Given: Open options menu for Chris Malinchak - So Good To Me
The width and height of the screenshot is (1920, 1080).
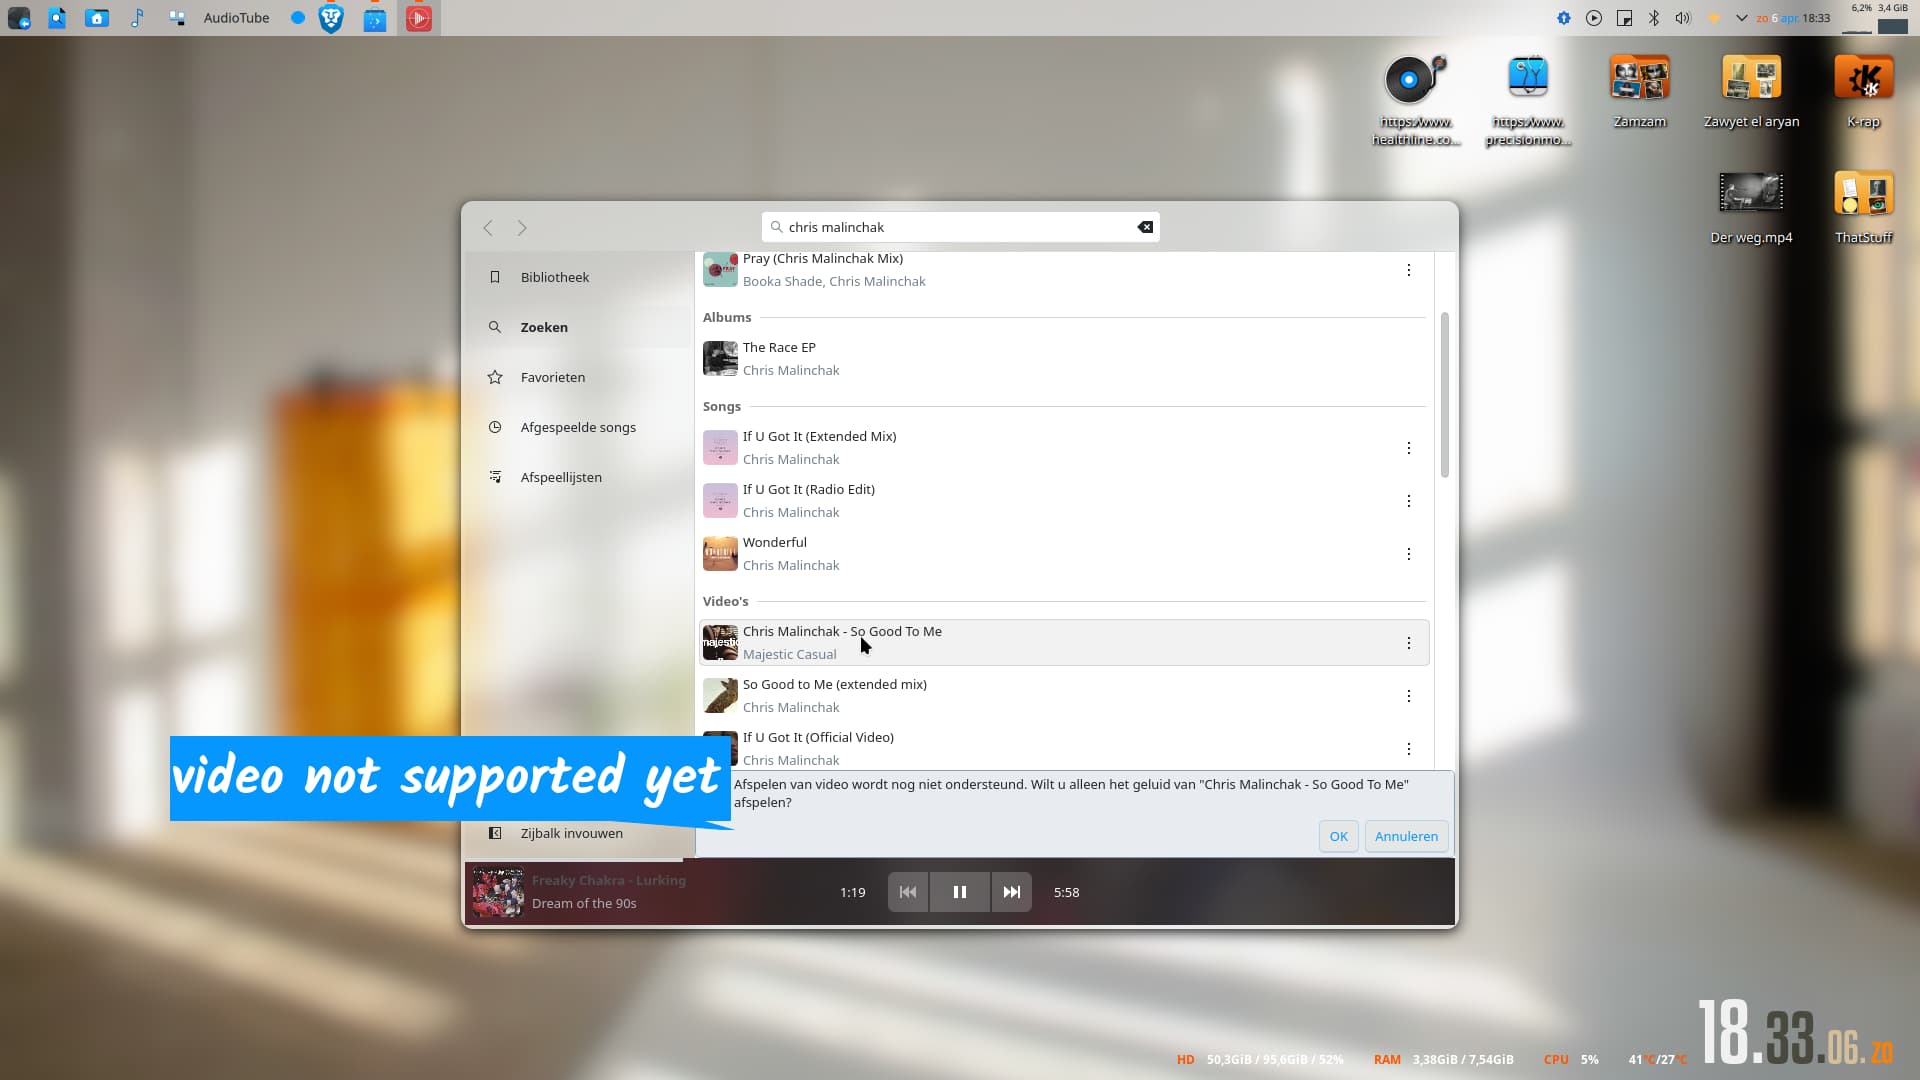Looking at the screenshot, I should [x=1409, y=643].
